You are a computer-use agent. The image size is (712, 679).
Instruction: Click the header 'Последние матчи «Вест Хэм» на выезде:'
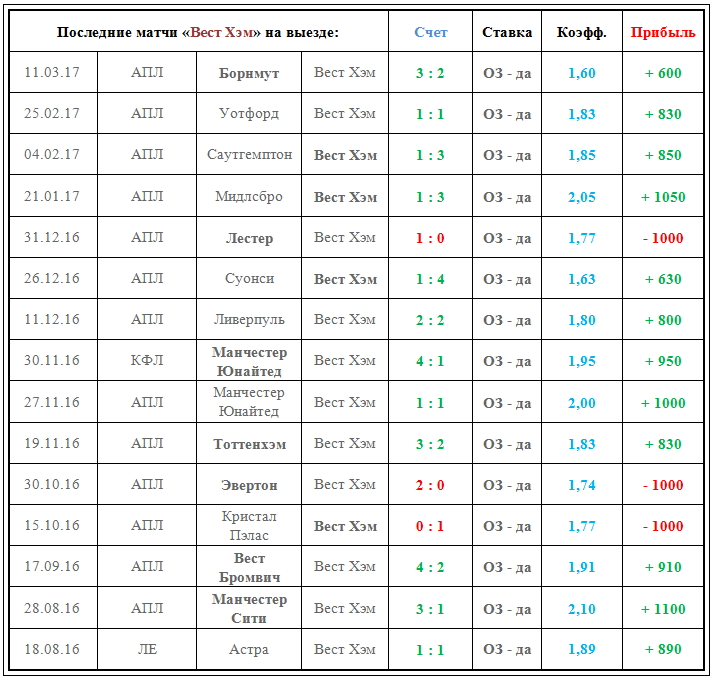coord(198,33)
